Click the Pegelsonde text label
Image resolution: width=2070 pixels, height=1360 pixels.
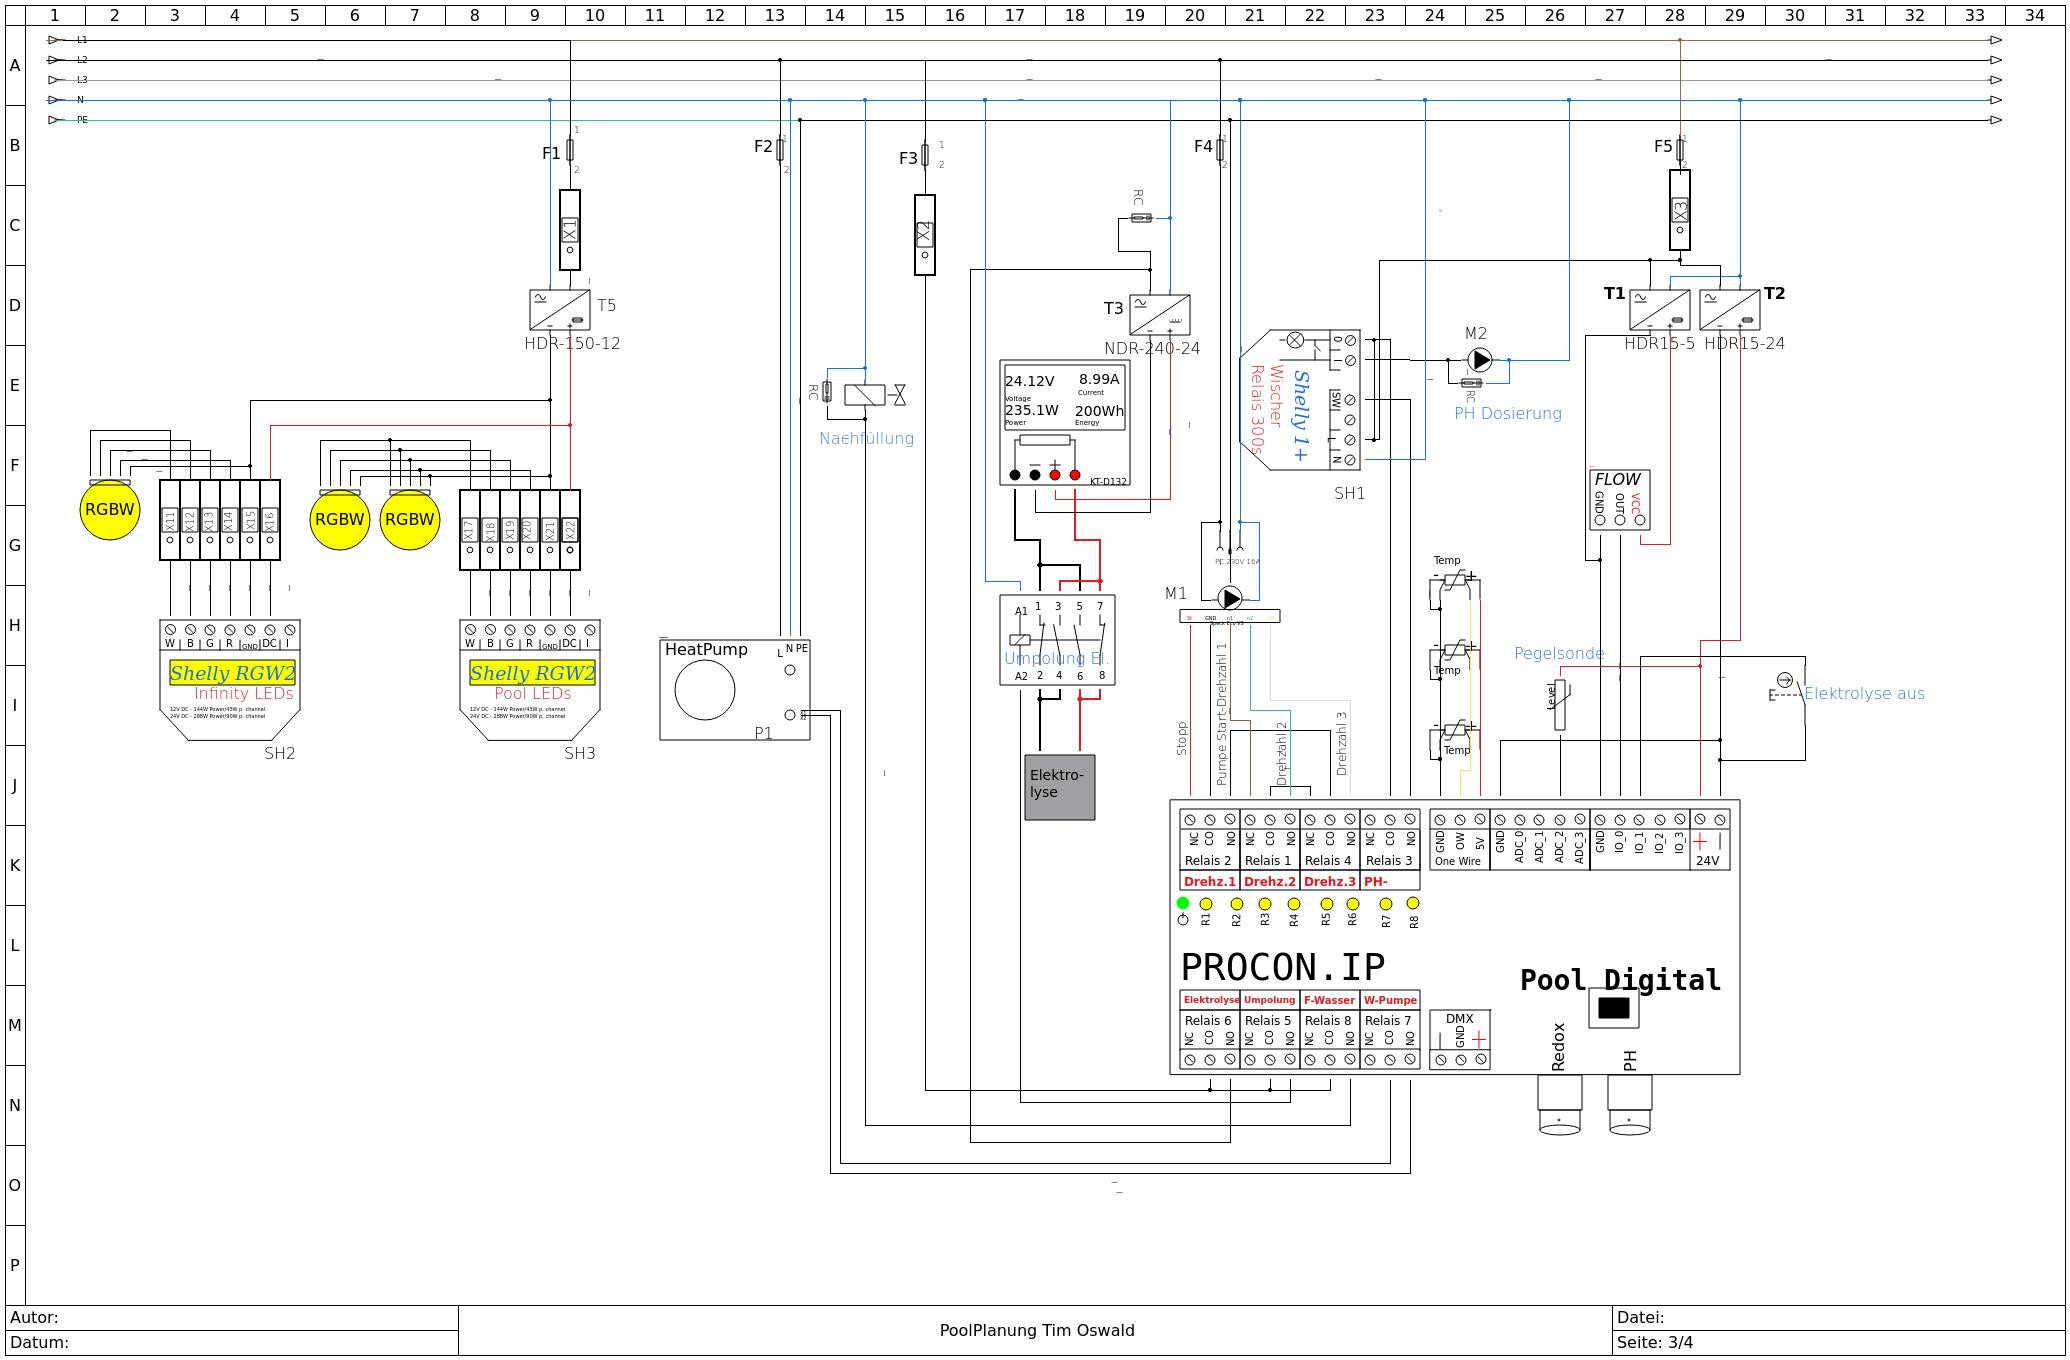coord(1559,653)
